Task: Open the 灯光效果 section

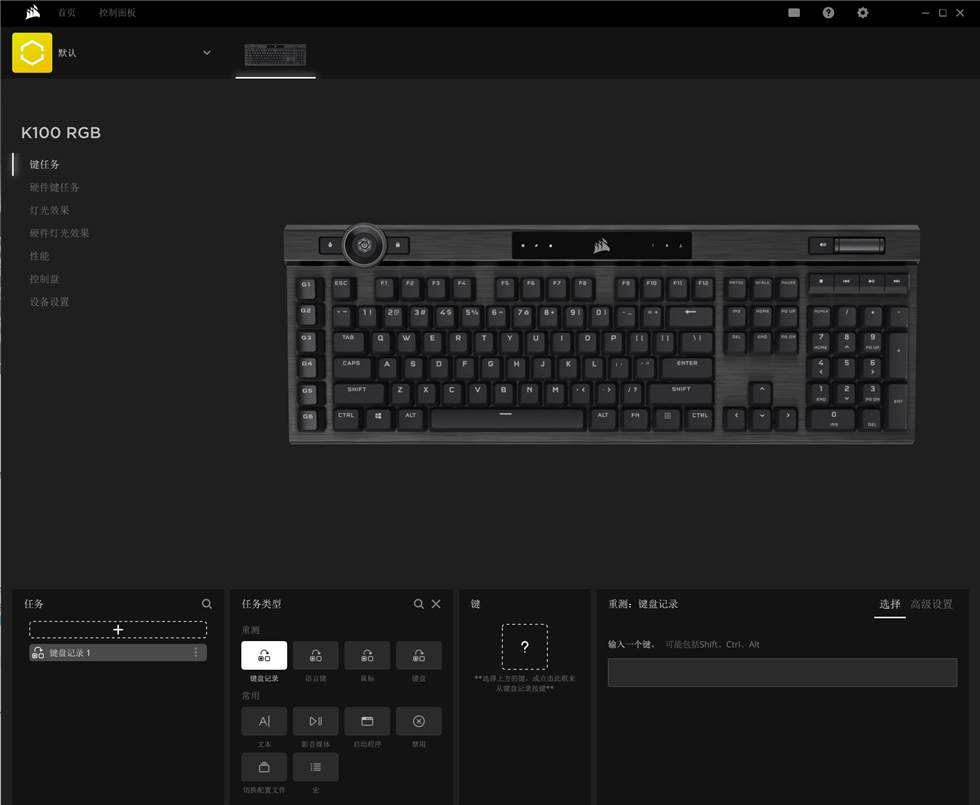Action: (49, 210)
